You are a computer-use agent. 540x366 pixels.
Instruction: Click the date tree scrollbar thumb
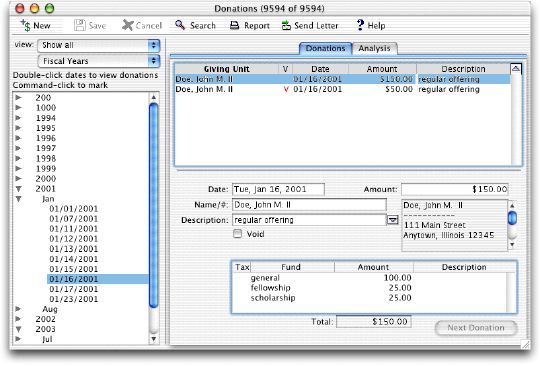click(x=154, y=206)
